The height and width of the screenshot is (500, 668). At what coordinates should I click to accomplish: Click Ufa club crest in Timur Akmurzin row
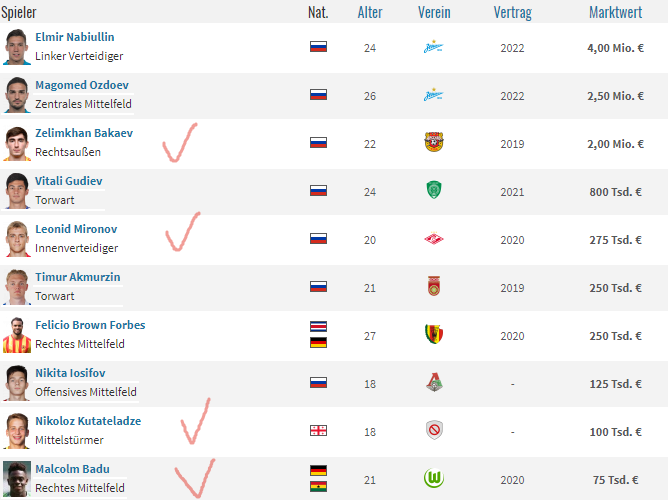(x=434, y=286)
